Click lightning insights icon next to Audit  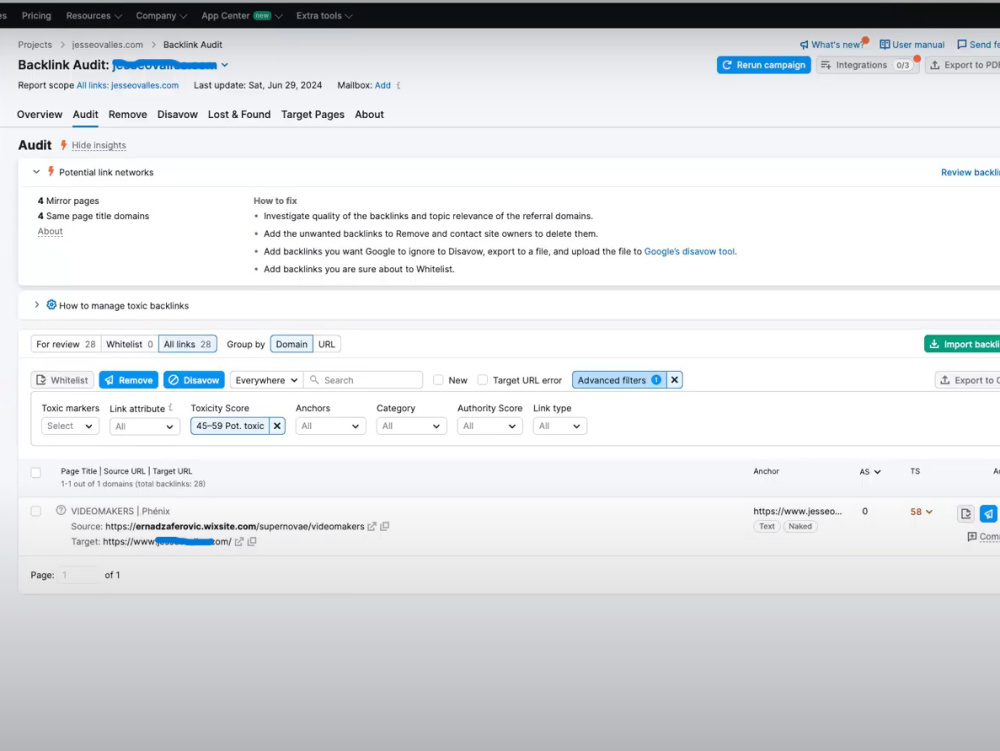pos(64,145)
